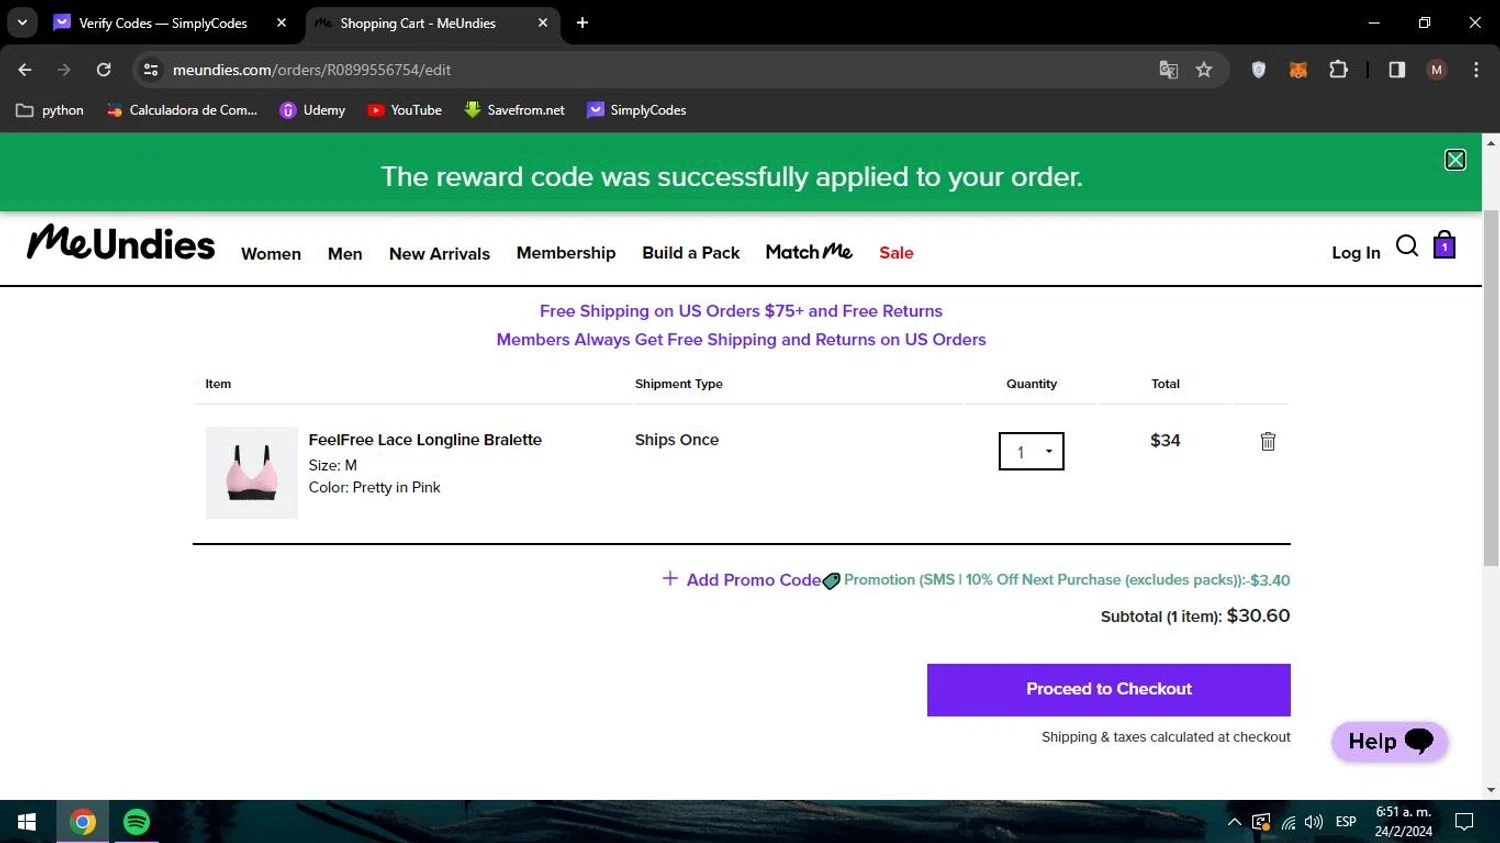This screenshot has width=1500, height=843.
Task: Open the SimplyCodes bookmark
Action: click(x=637, y=110)
